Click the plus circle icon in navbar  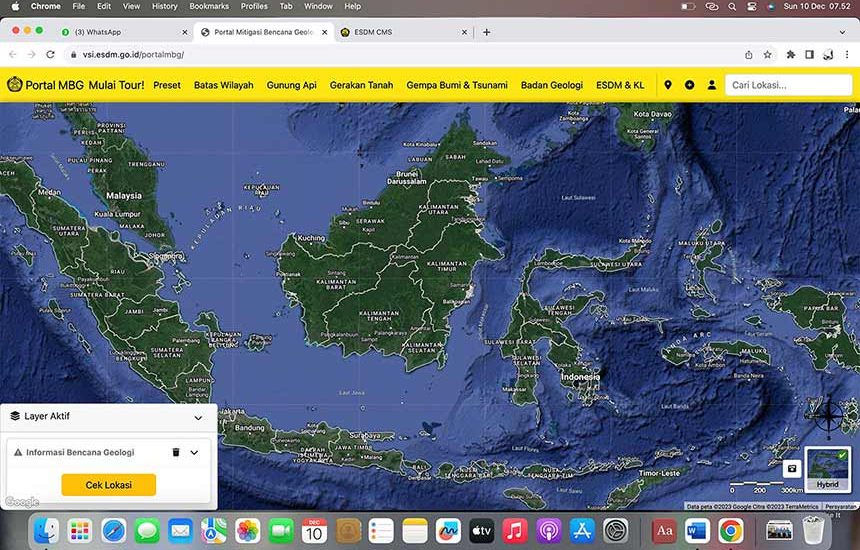689,85
